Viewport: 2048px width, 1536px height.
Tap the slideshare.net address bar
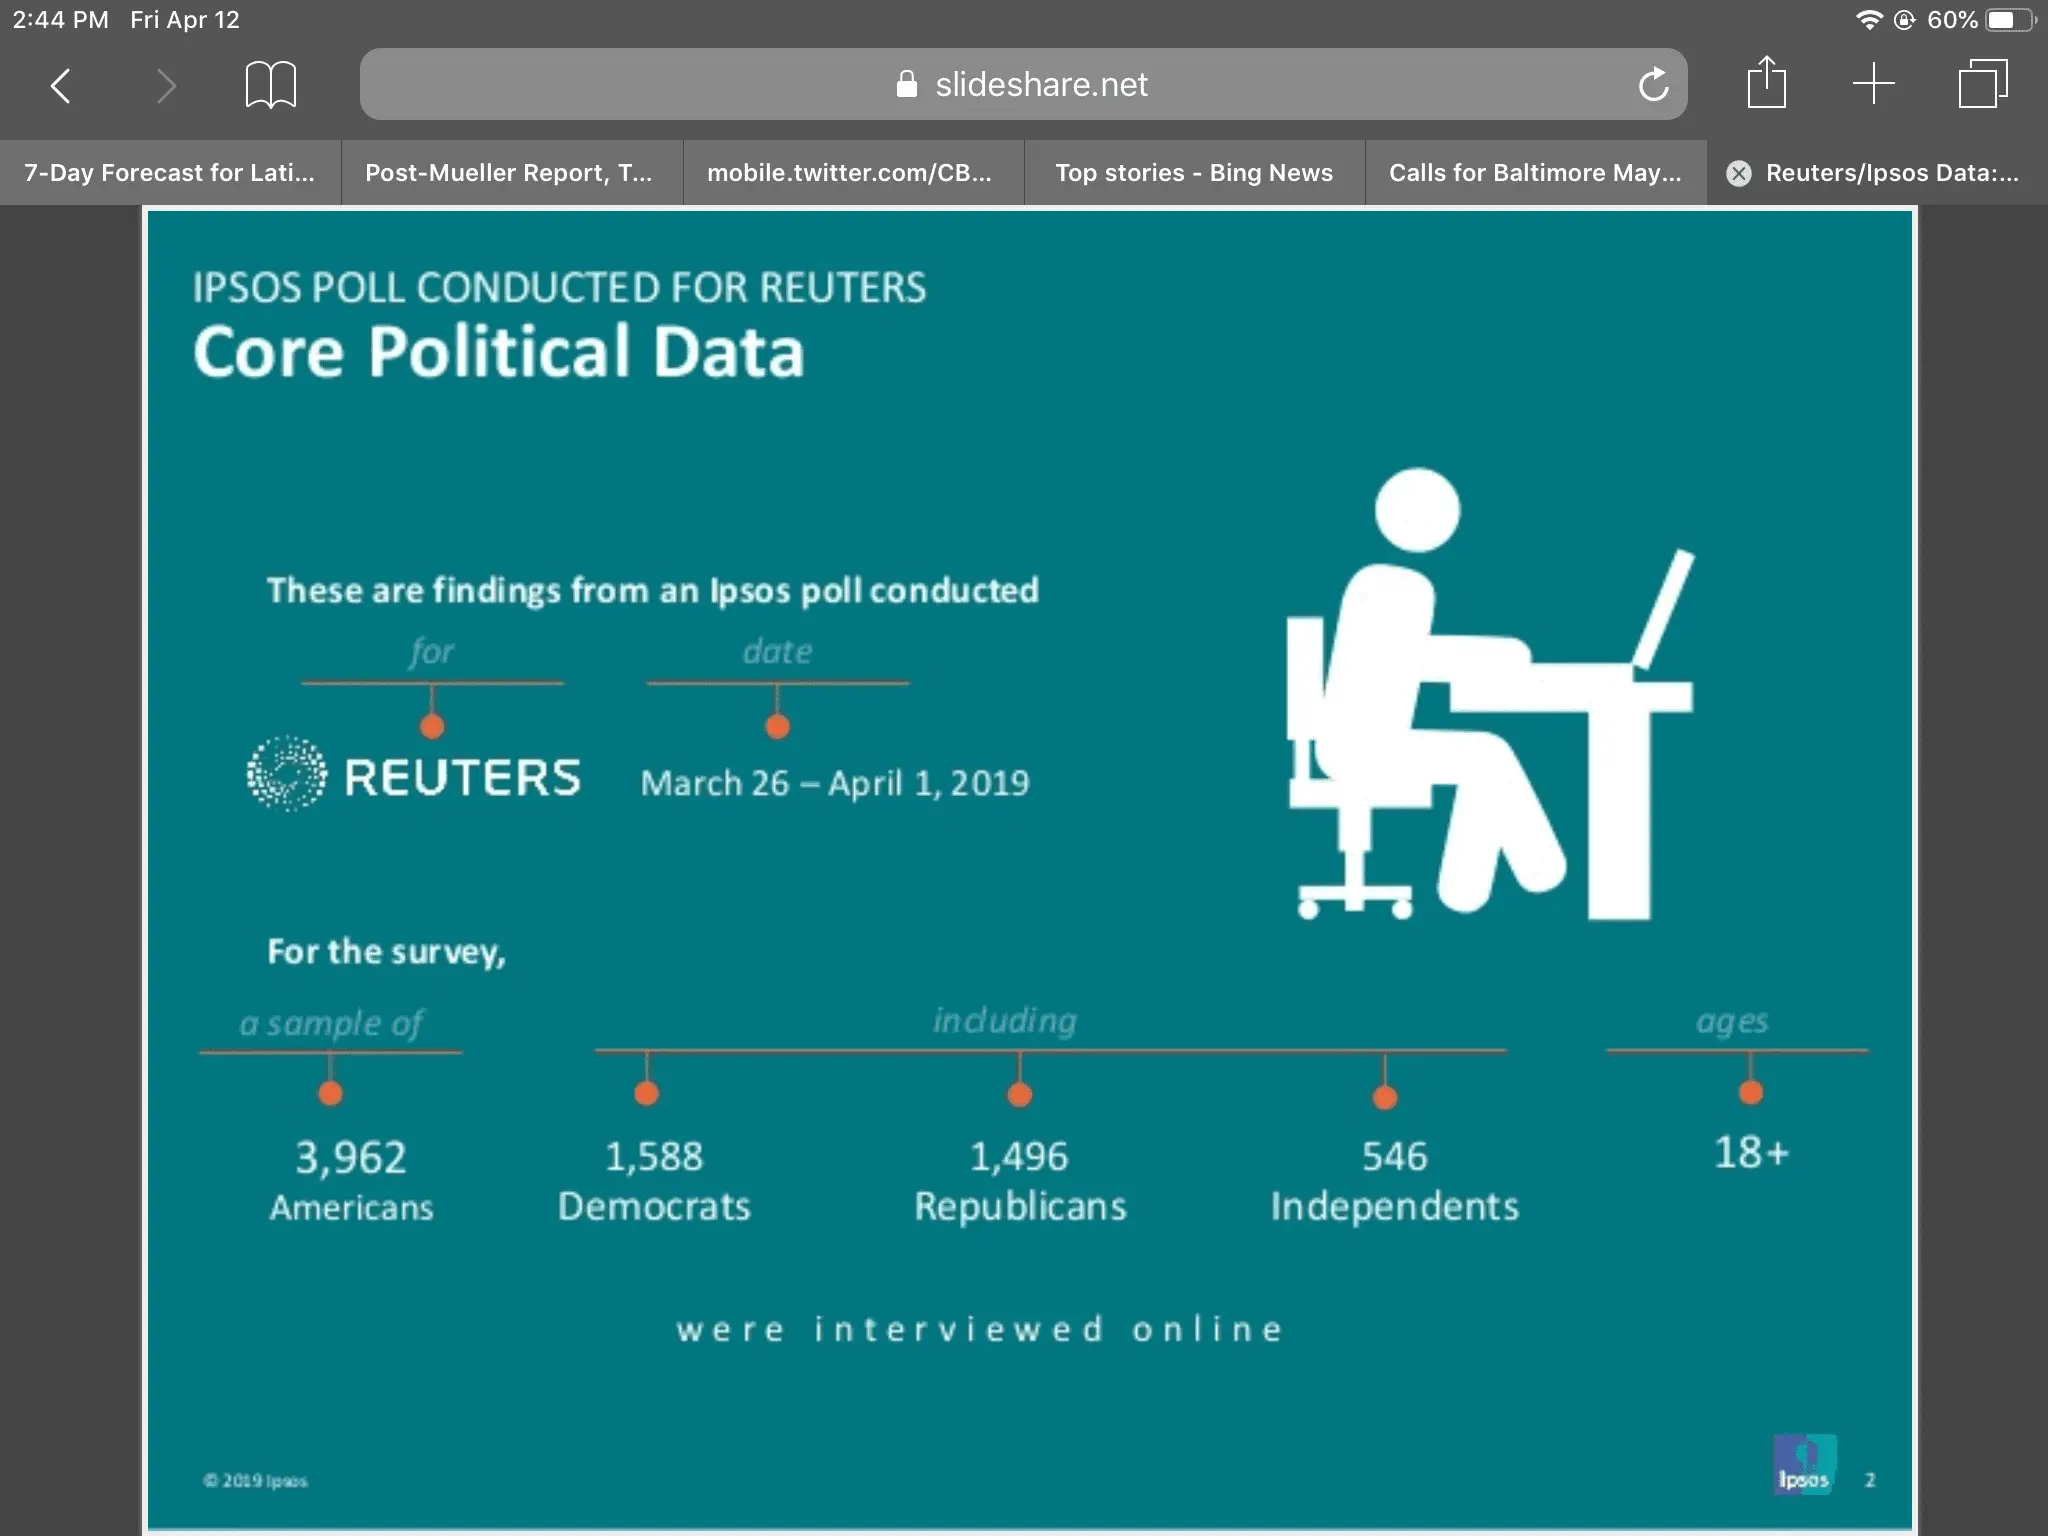tap(1022, 85)
